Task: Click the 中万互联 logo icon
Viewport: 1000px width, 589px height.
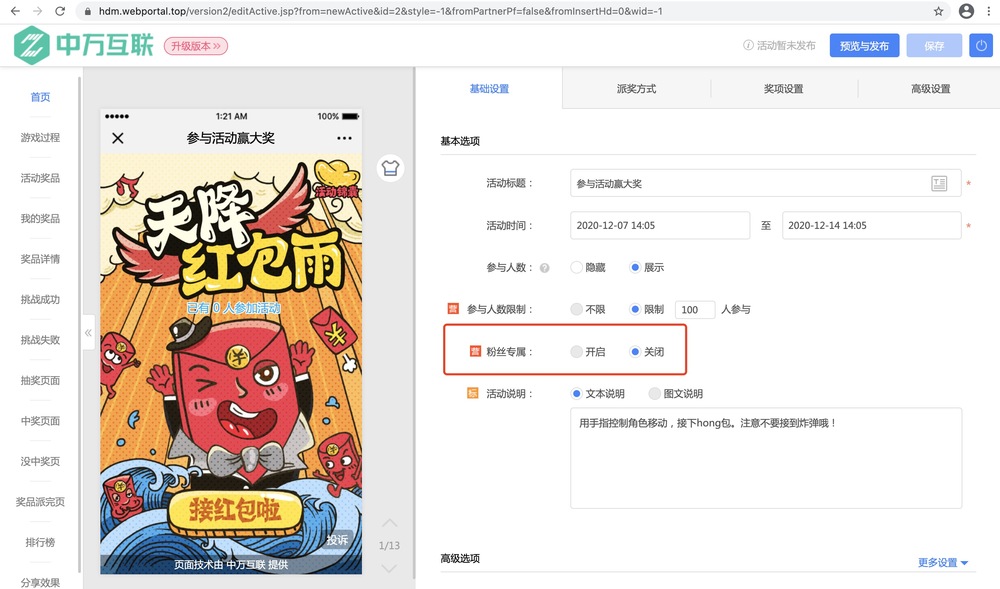Action: click(31, 44)
